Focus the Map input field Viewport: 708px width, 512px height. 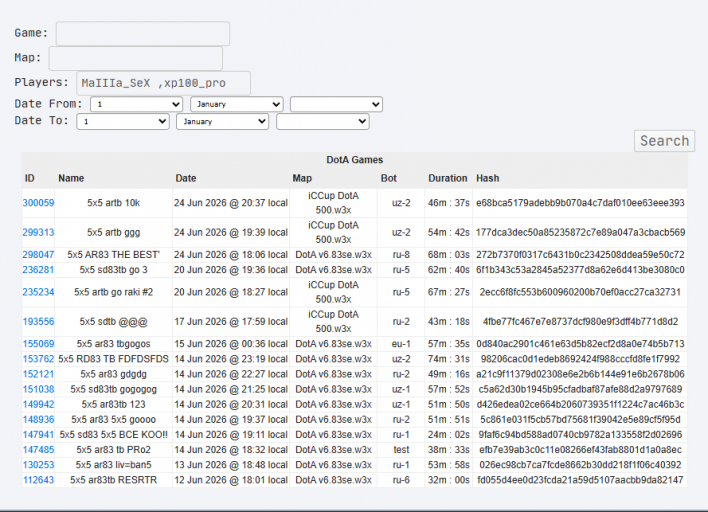tap(135, 58)
